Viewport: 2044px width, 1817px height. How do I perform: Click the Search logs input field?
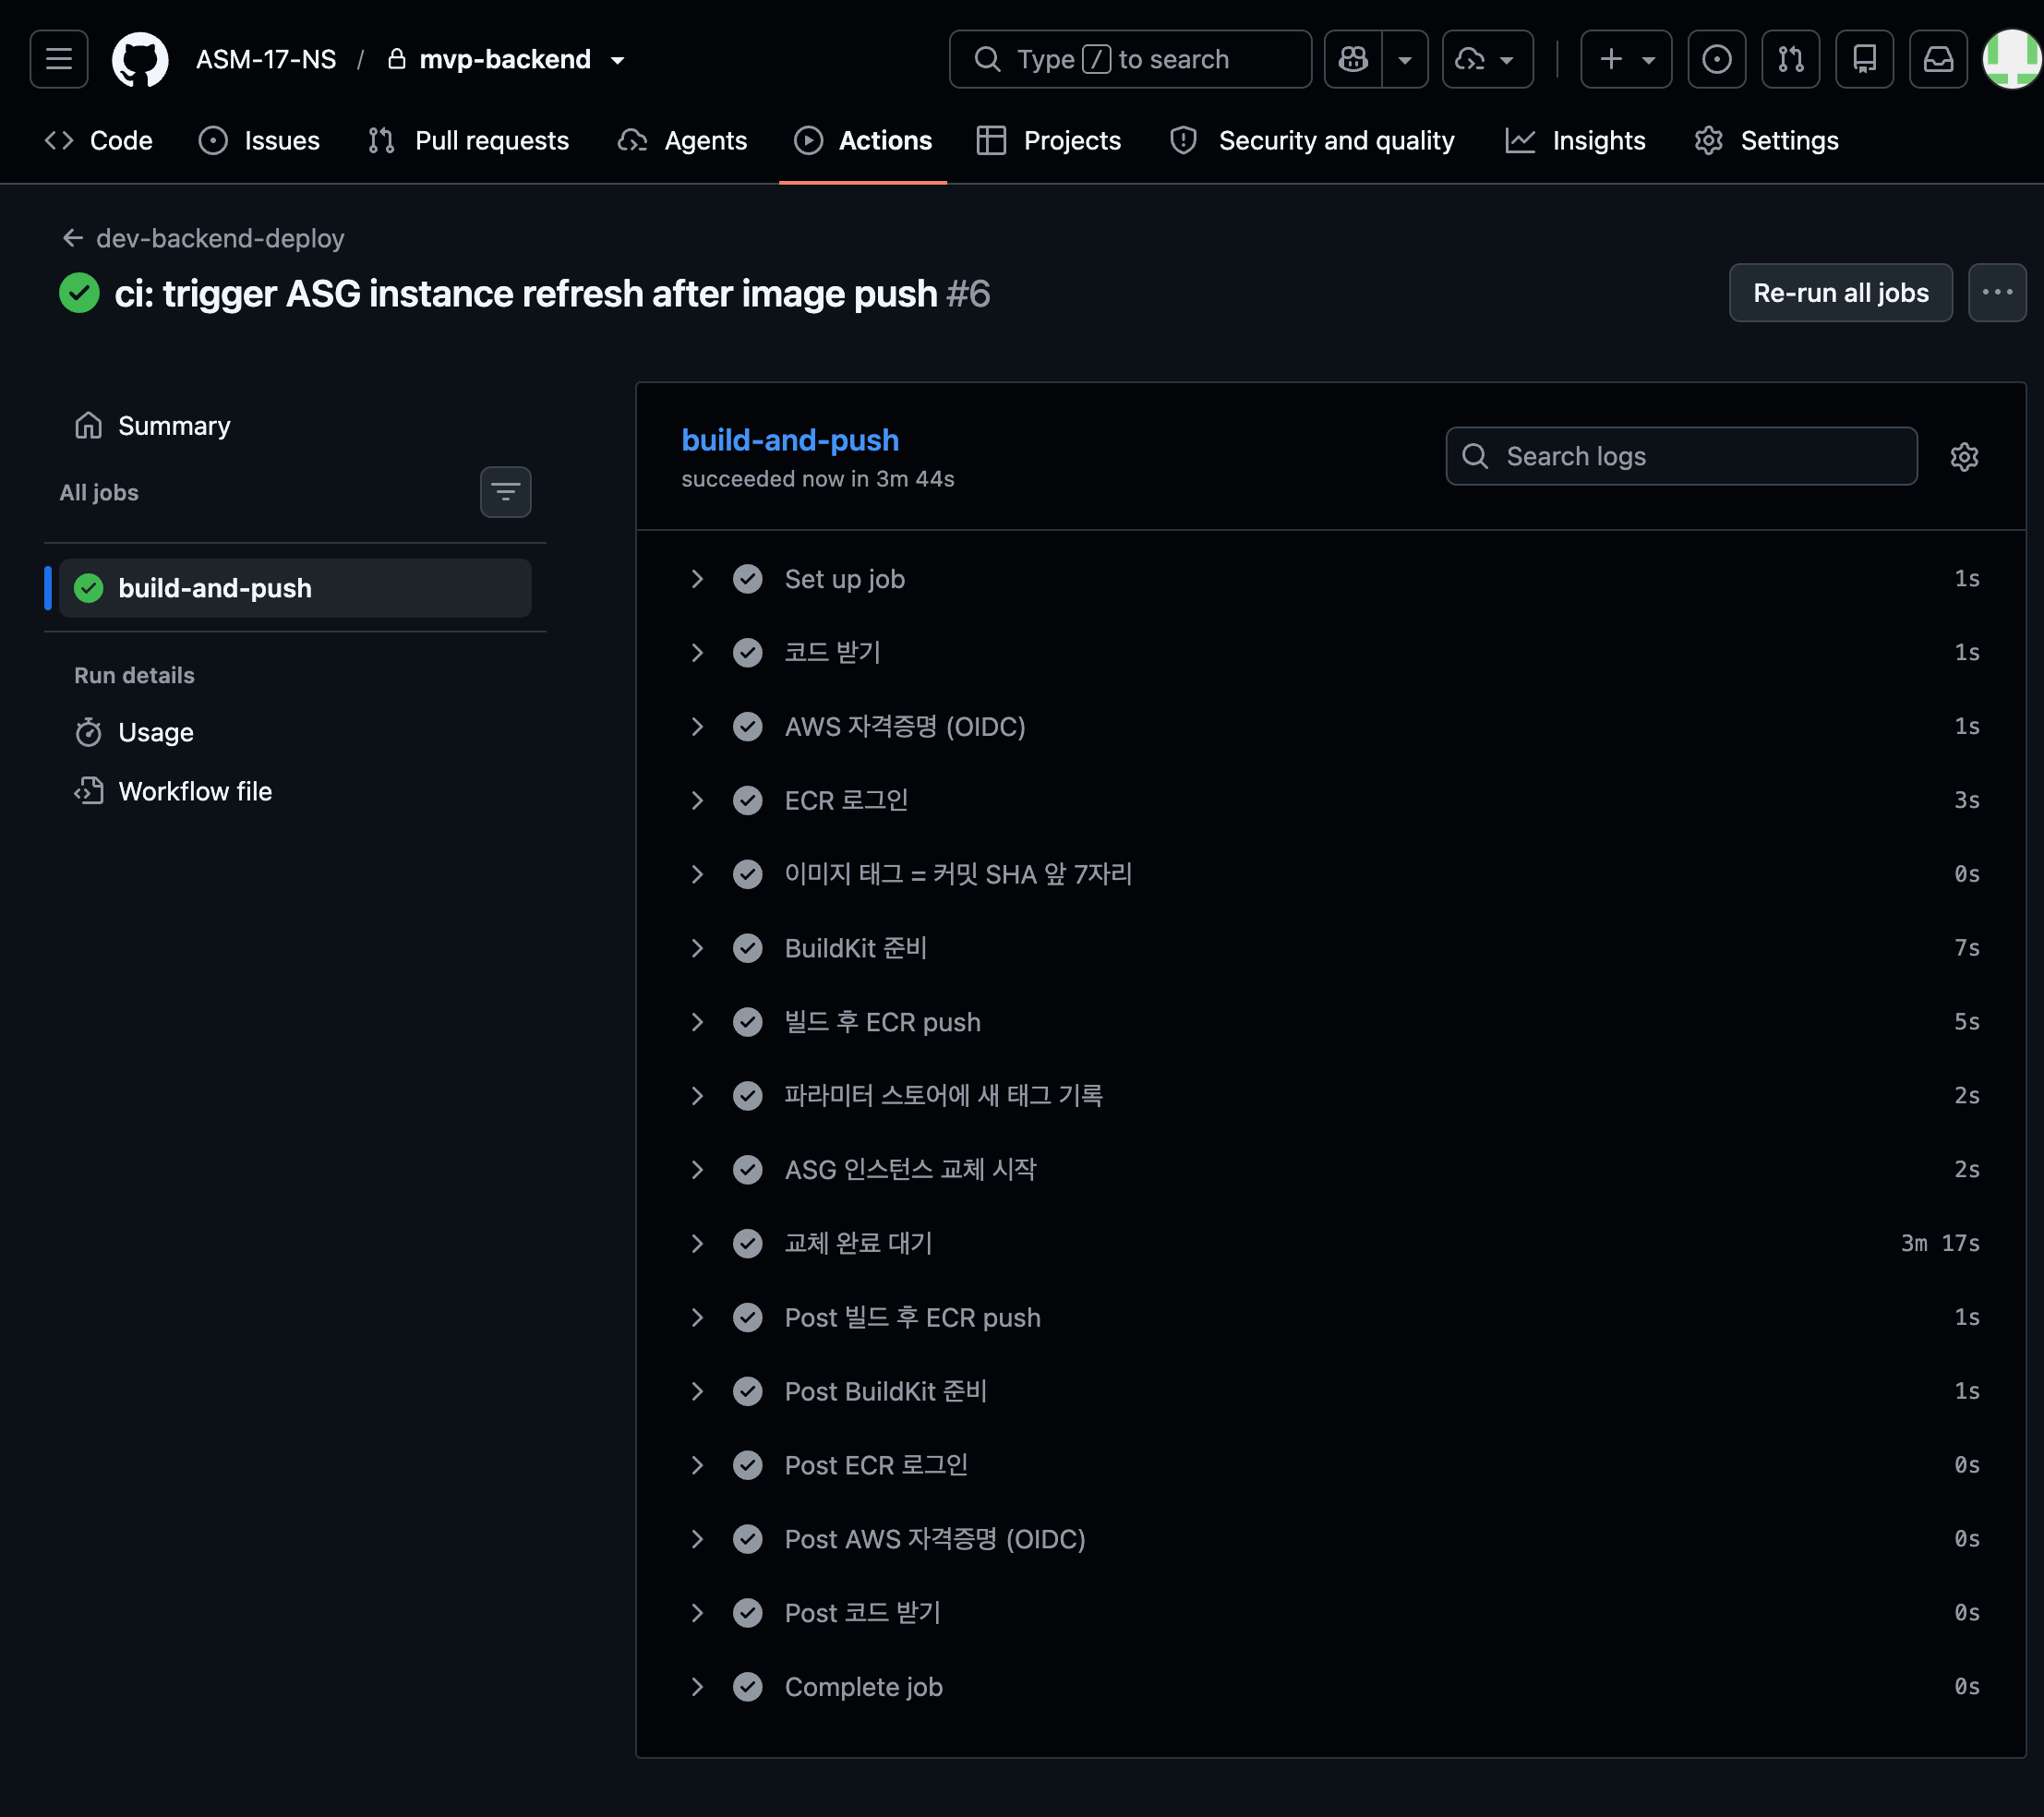(x=1681, y=456)
